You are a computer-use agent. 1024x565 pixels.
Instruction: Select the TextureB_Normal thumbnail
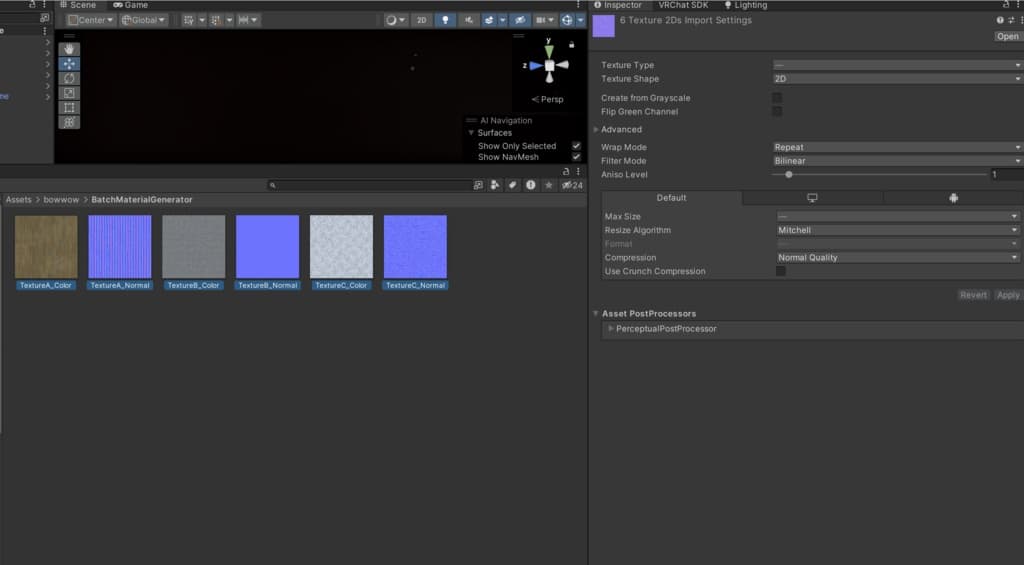(x=267, y=247)
